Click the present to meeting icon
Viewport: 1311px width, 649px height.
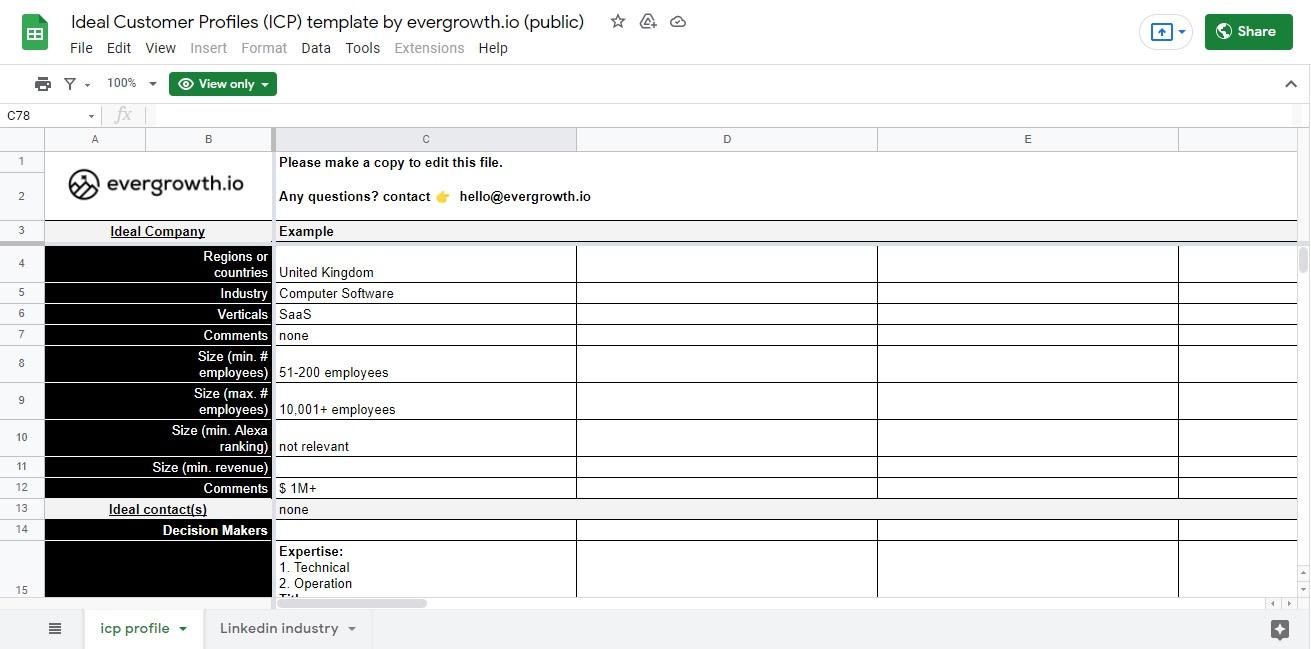(x=1161, y=32)
